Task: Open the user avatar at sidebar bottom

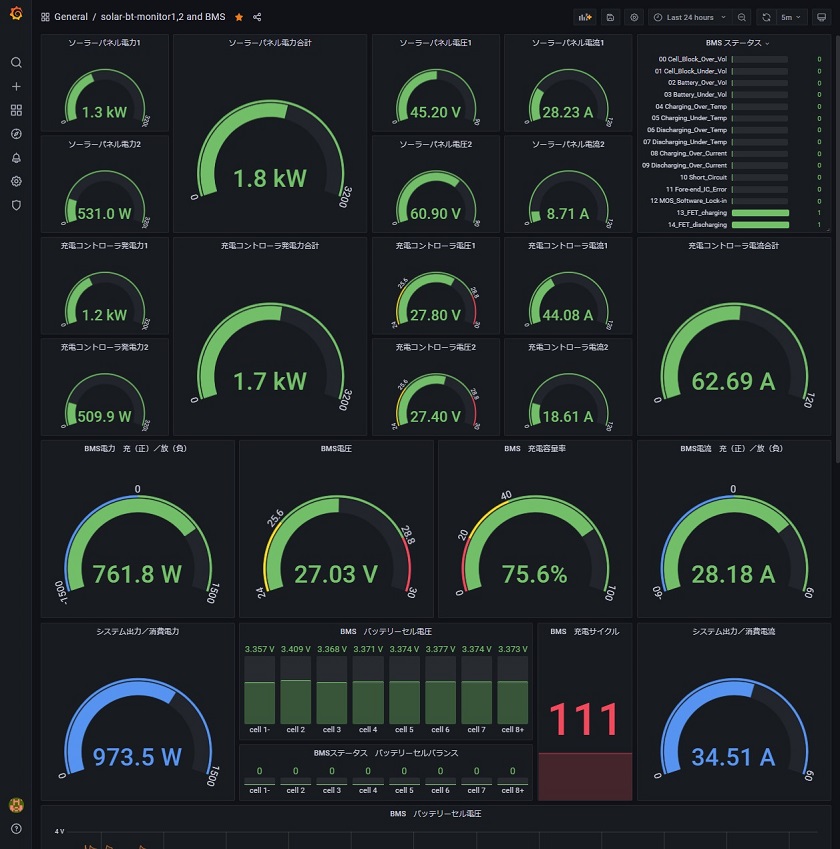Action: 16,805
